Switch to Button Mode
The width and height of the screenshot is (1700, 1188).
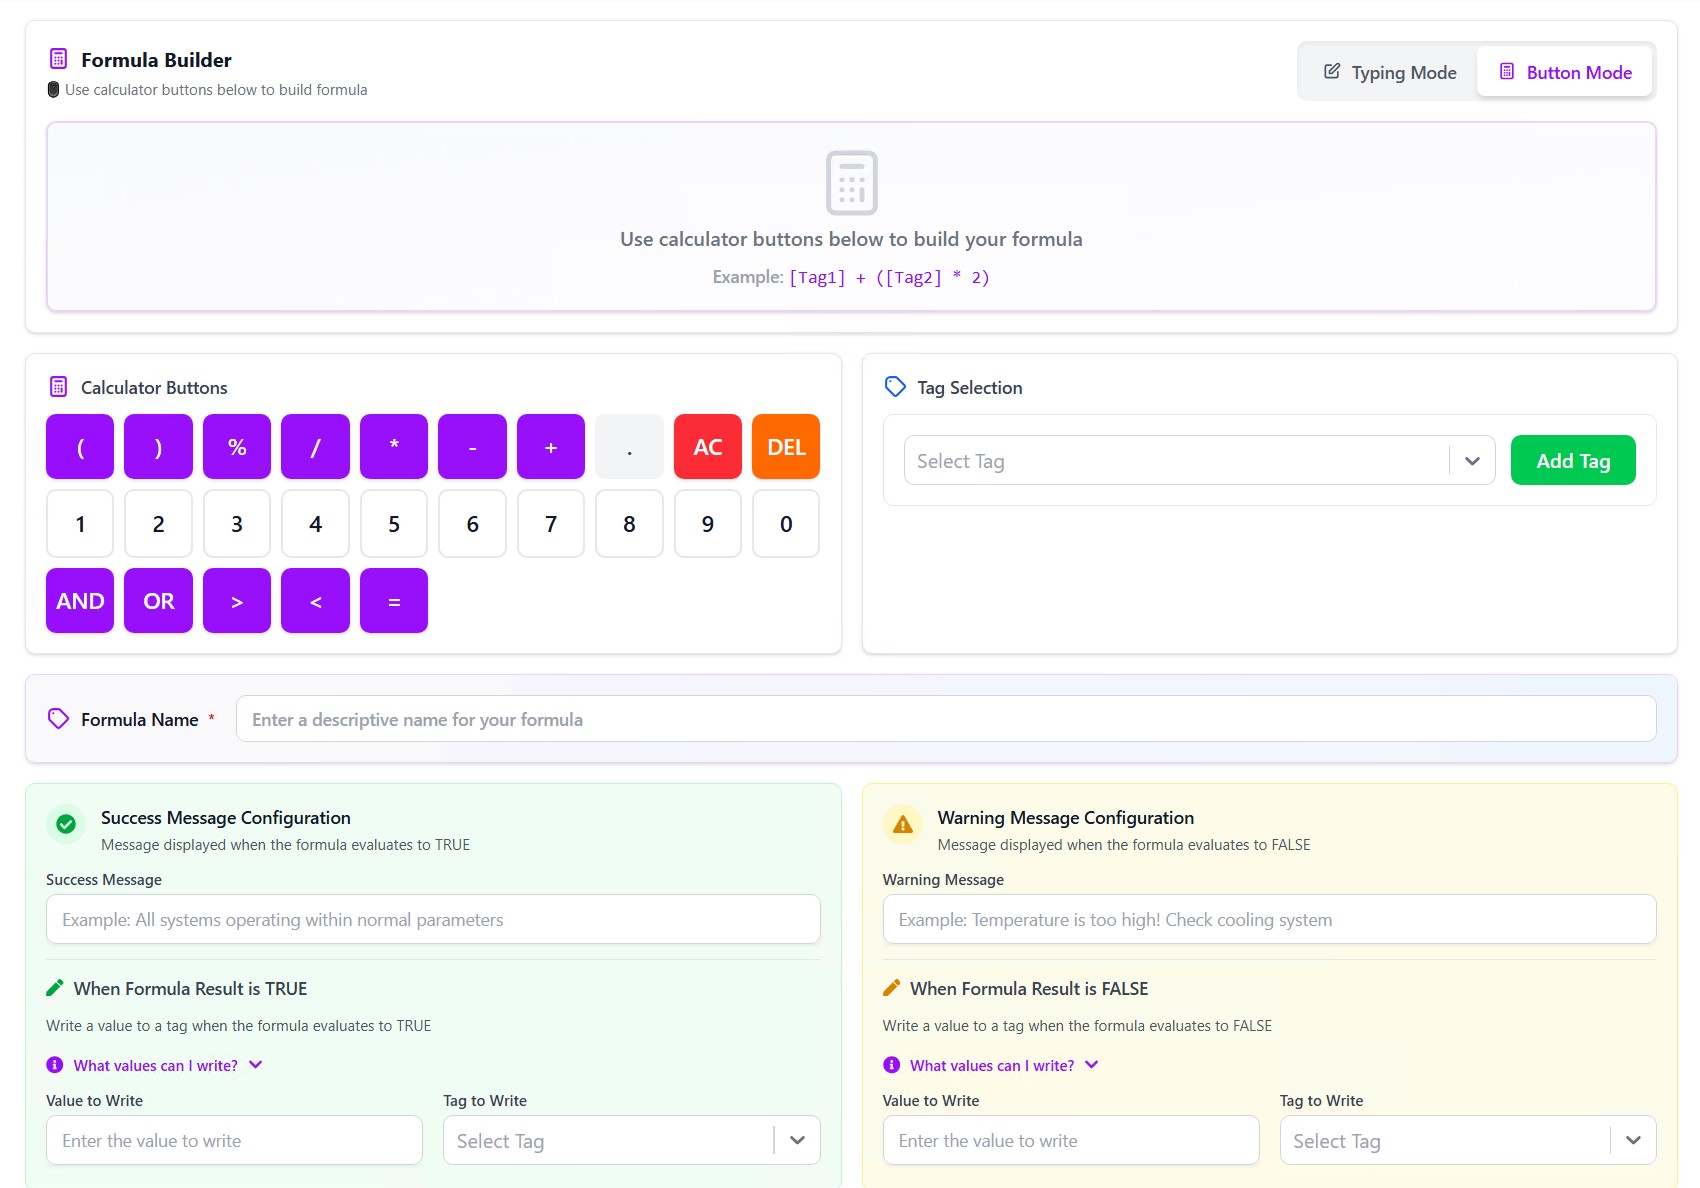tap(1564, 72)
